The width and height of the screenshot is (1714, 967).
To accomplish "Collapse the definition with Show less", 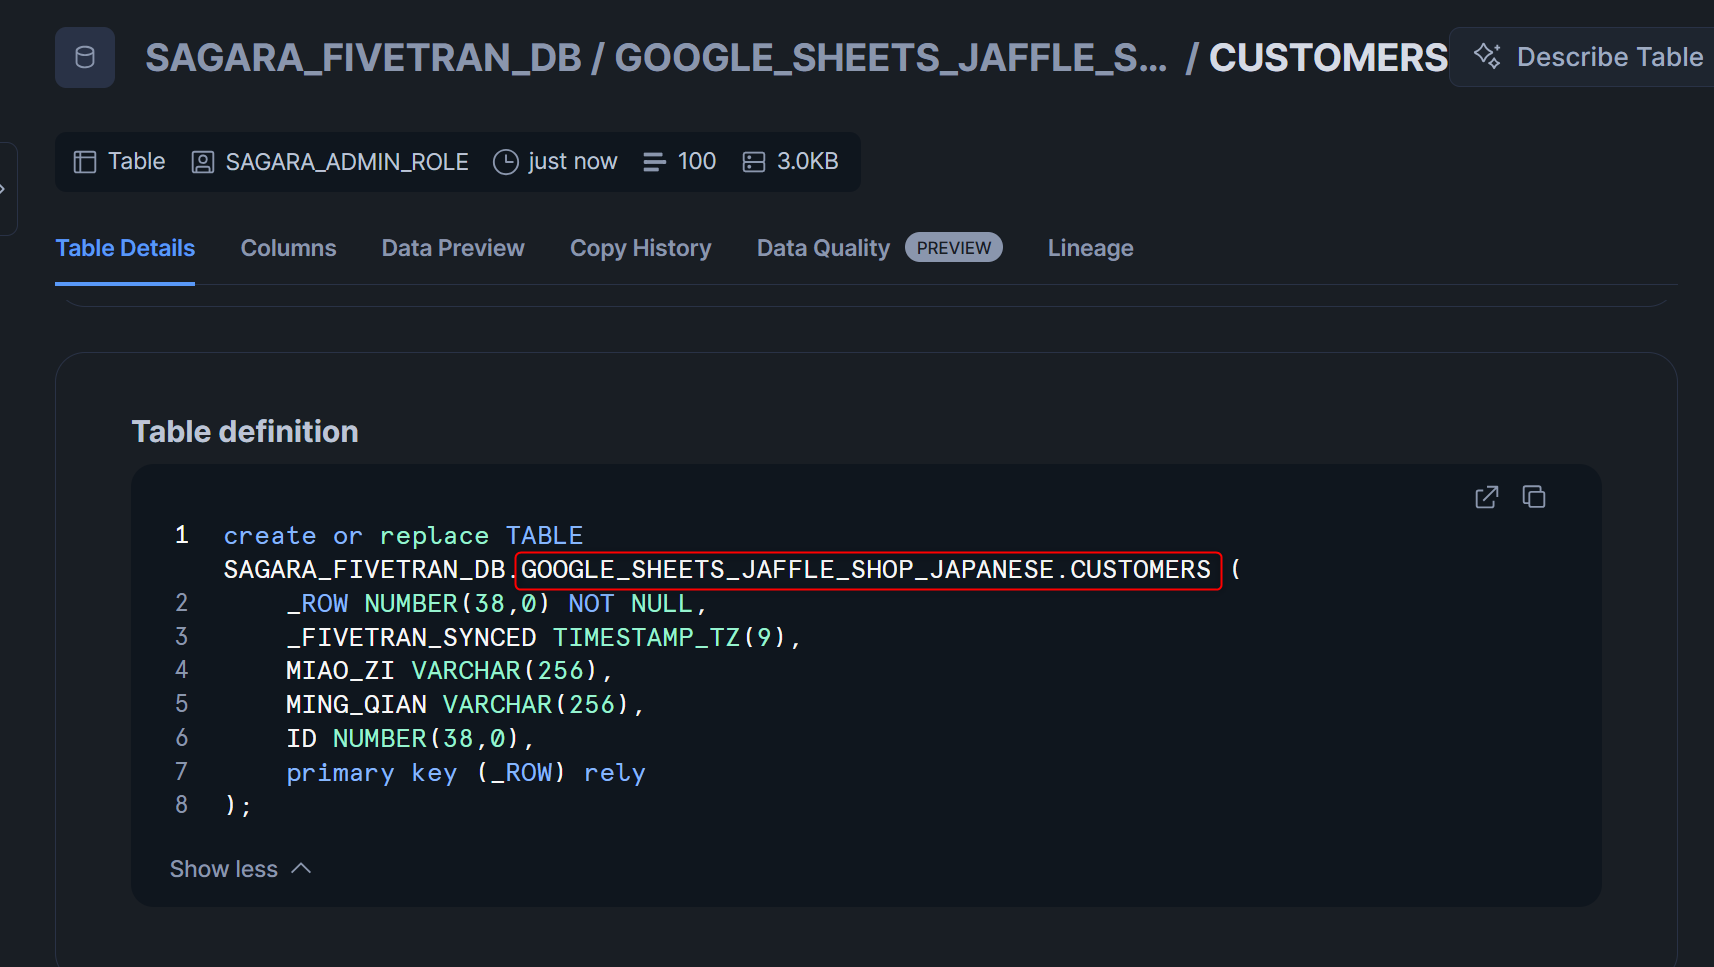I will point(240,869).
